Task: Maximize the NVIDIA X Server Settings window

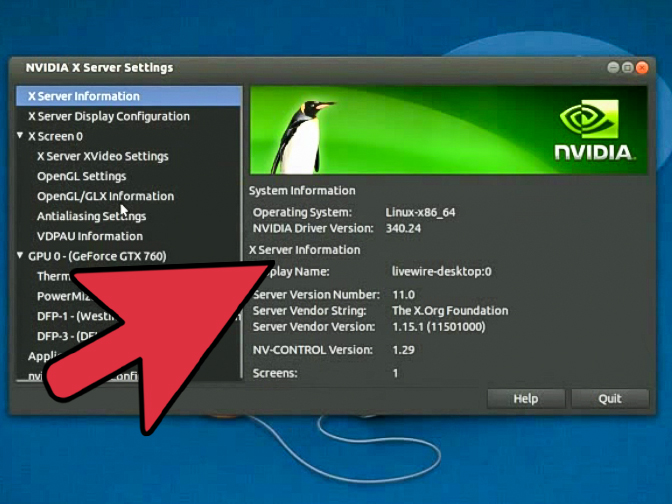Action: [x=627, y=68]
